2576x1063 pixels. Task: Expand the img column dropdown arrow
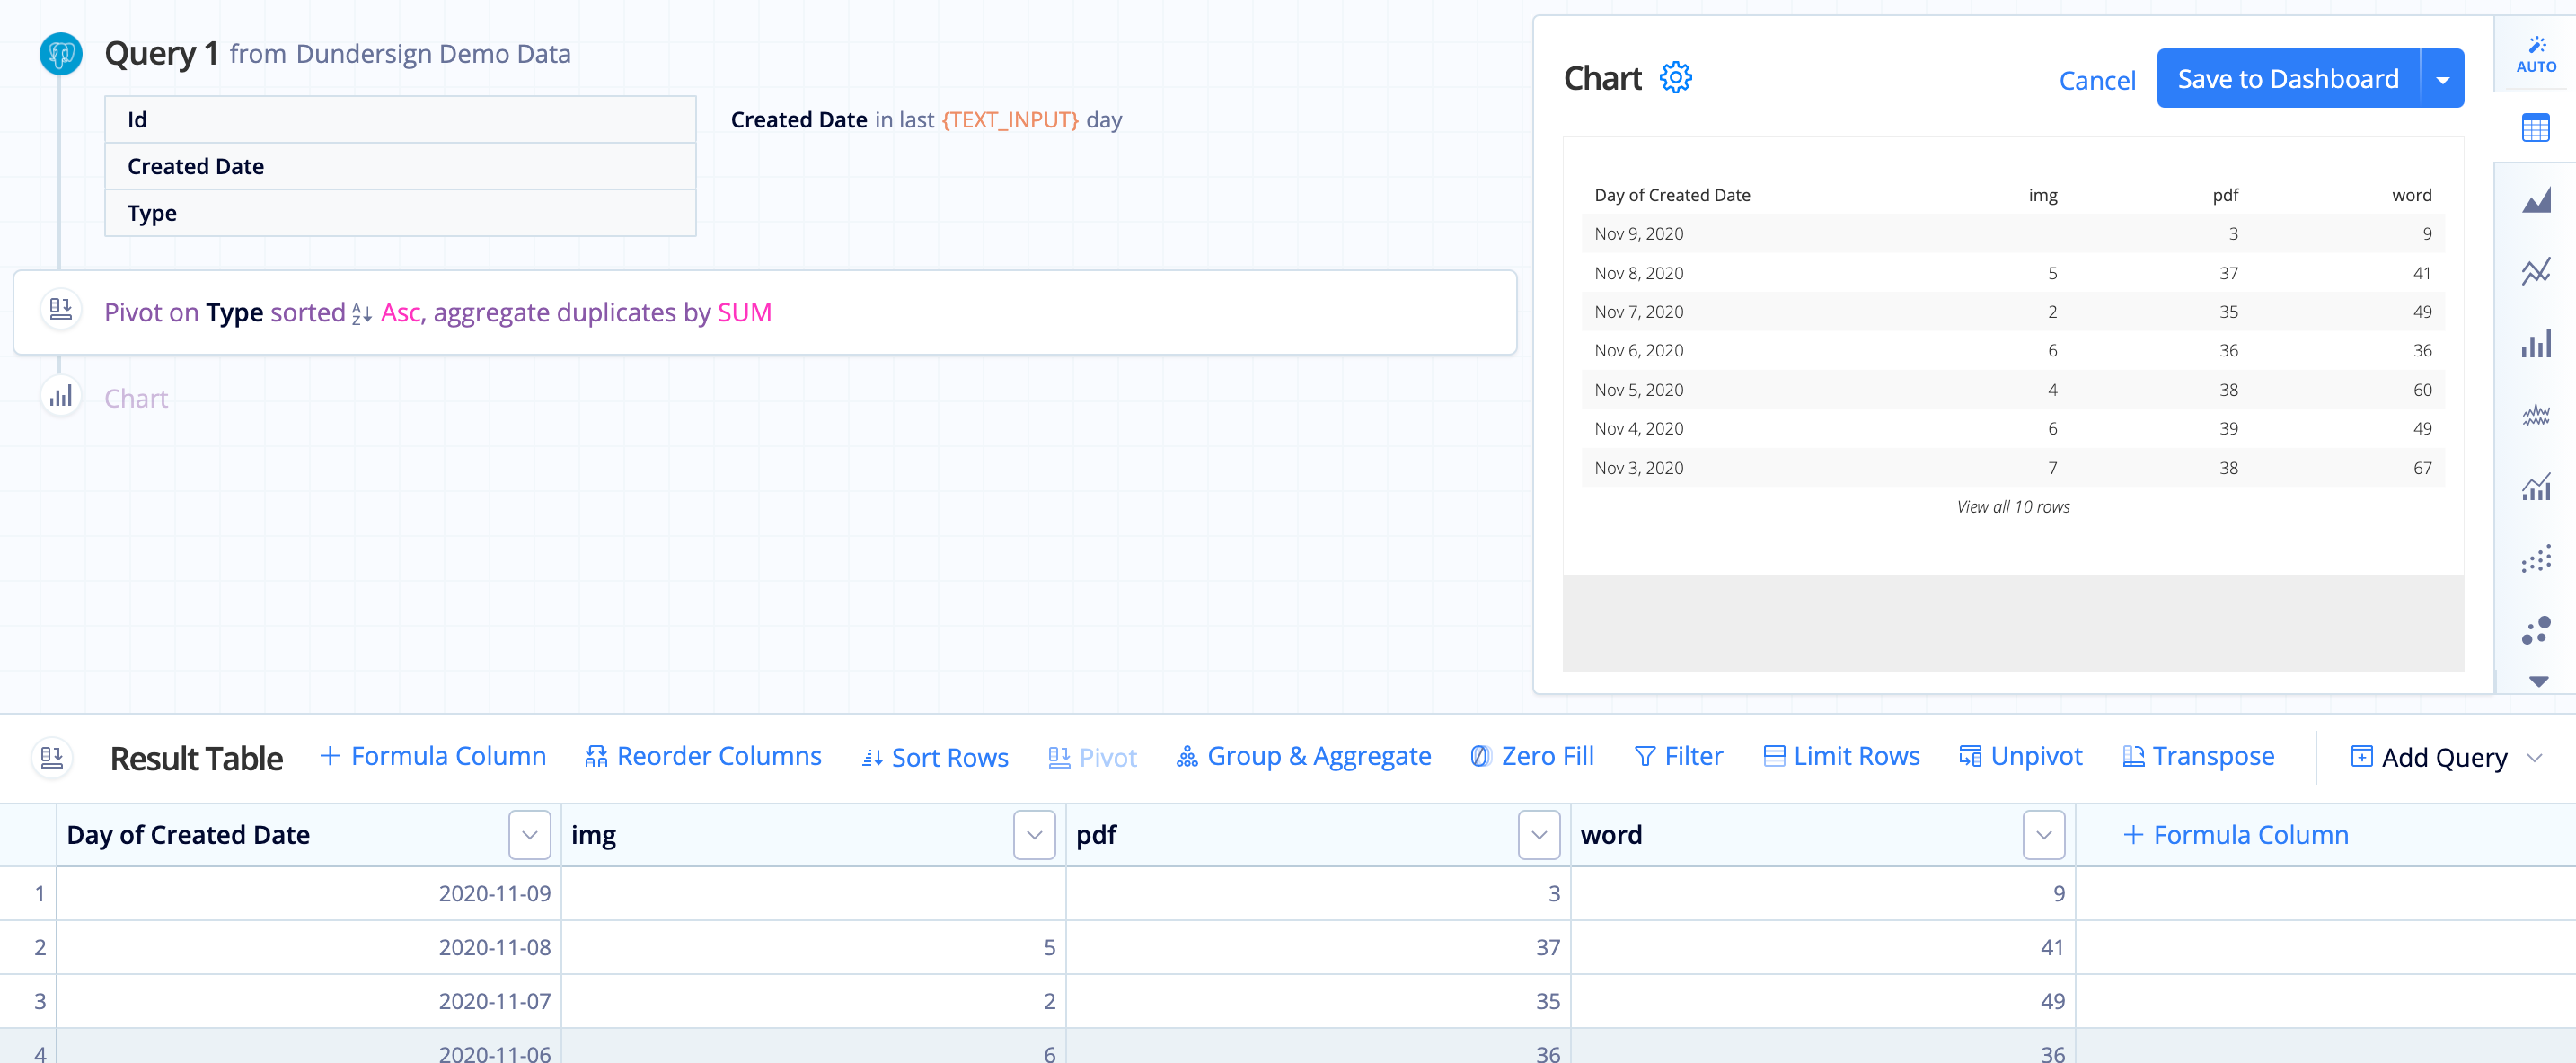coord(1035,835)
